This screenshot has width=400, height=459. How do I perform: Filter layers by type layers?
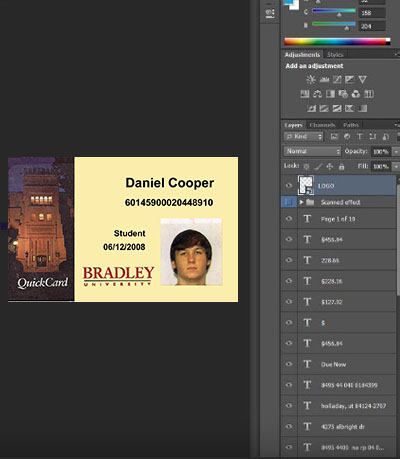coord(360,136)
